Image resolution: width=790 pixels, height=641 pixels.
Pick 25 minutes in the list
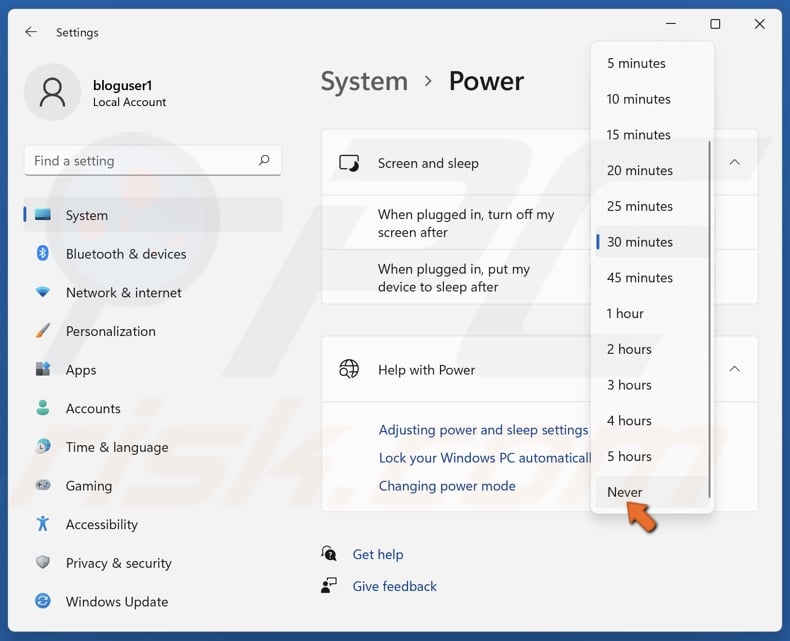(x=652, y=206)
